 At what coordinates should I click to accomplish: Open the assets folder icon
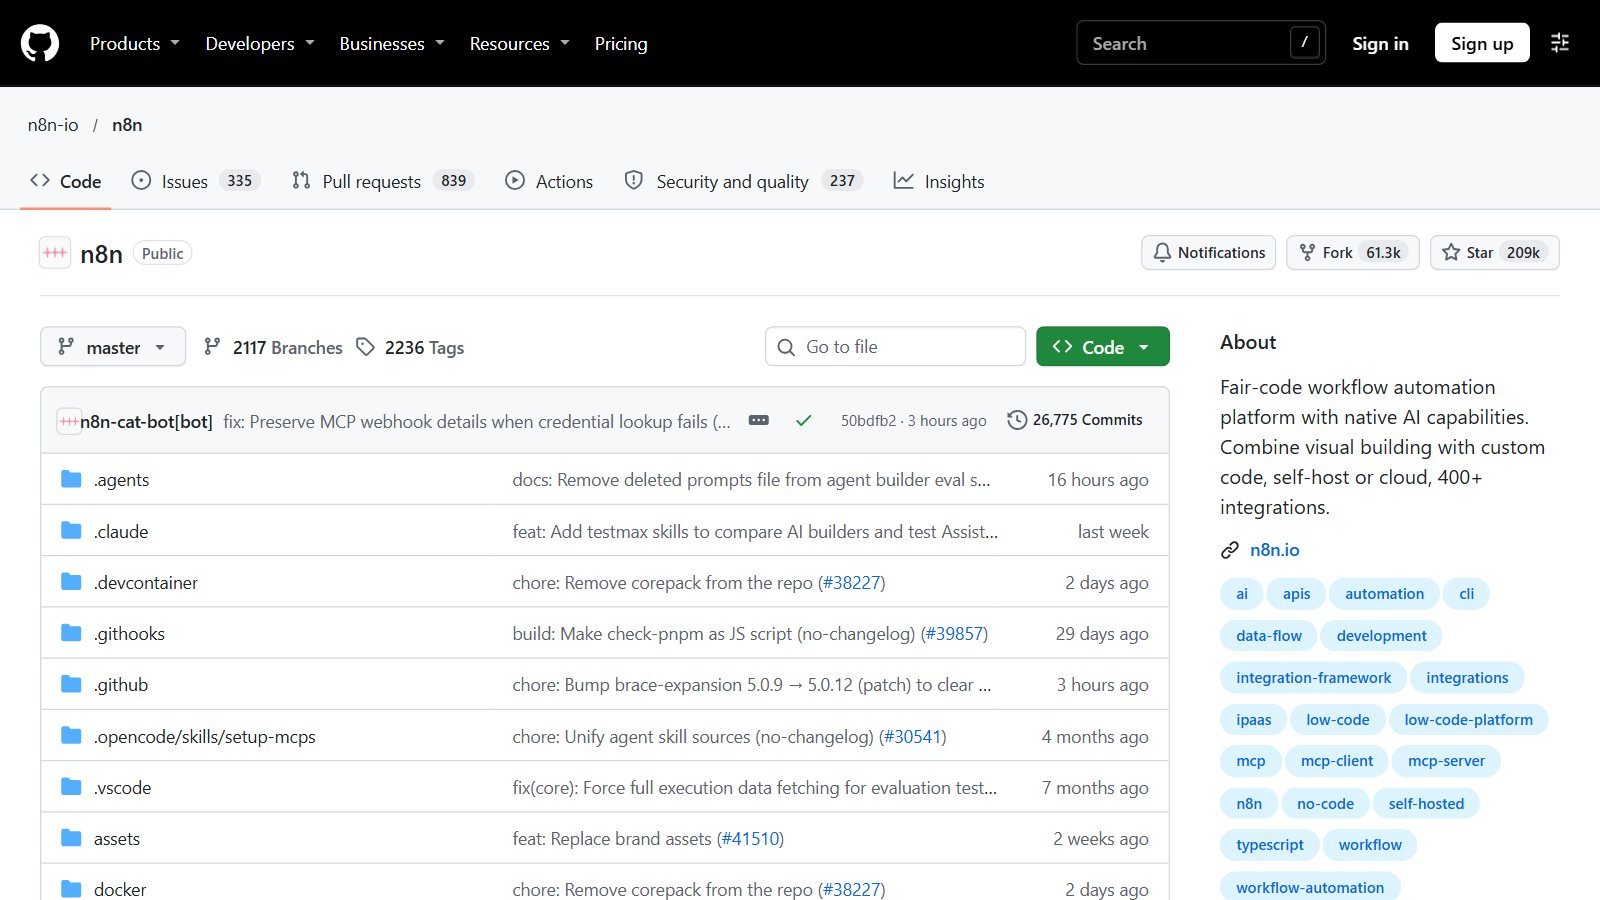coord(71,838)
